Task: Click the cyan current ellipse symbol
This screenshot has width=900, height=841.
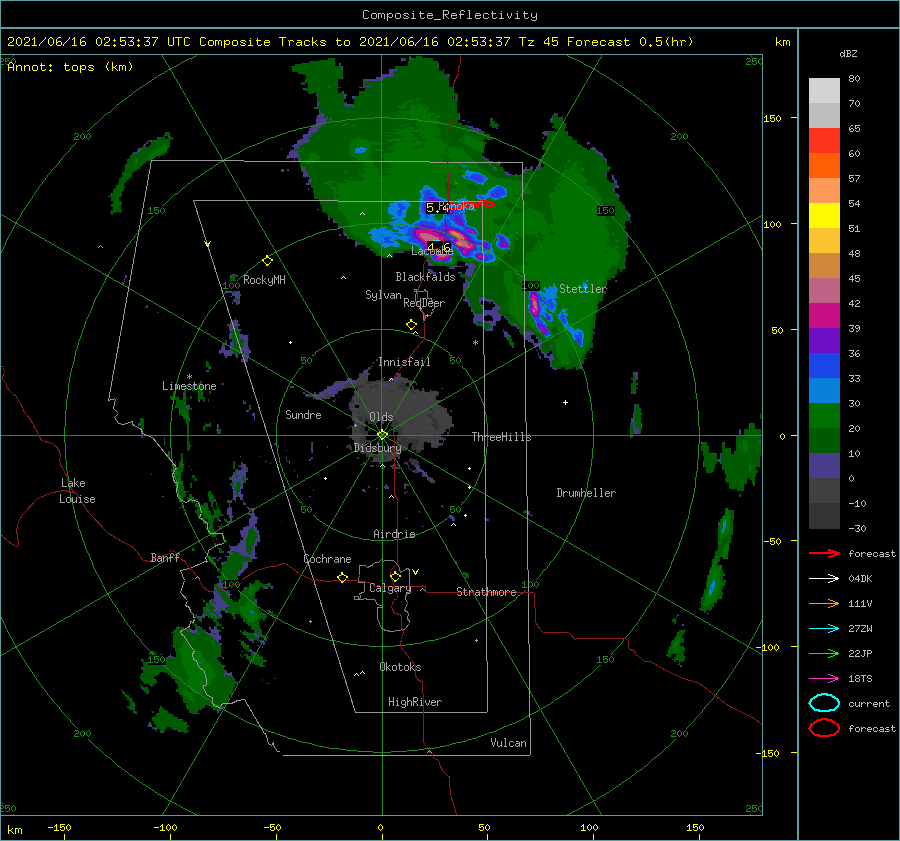Action: (824, 703)
